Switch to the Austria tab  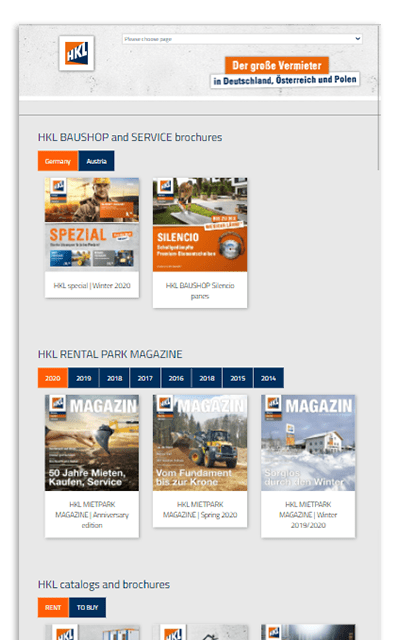96,161
